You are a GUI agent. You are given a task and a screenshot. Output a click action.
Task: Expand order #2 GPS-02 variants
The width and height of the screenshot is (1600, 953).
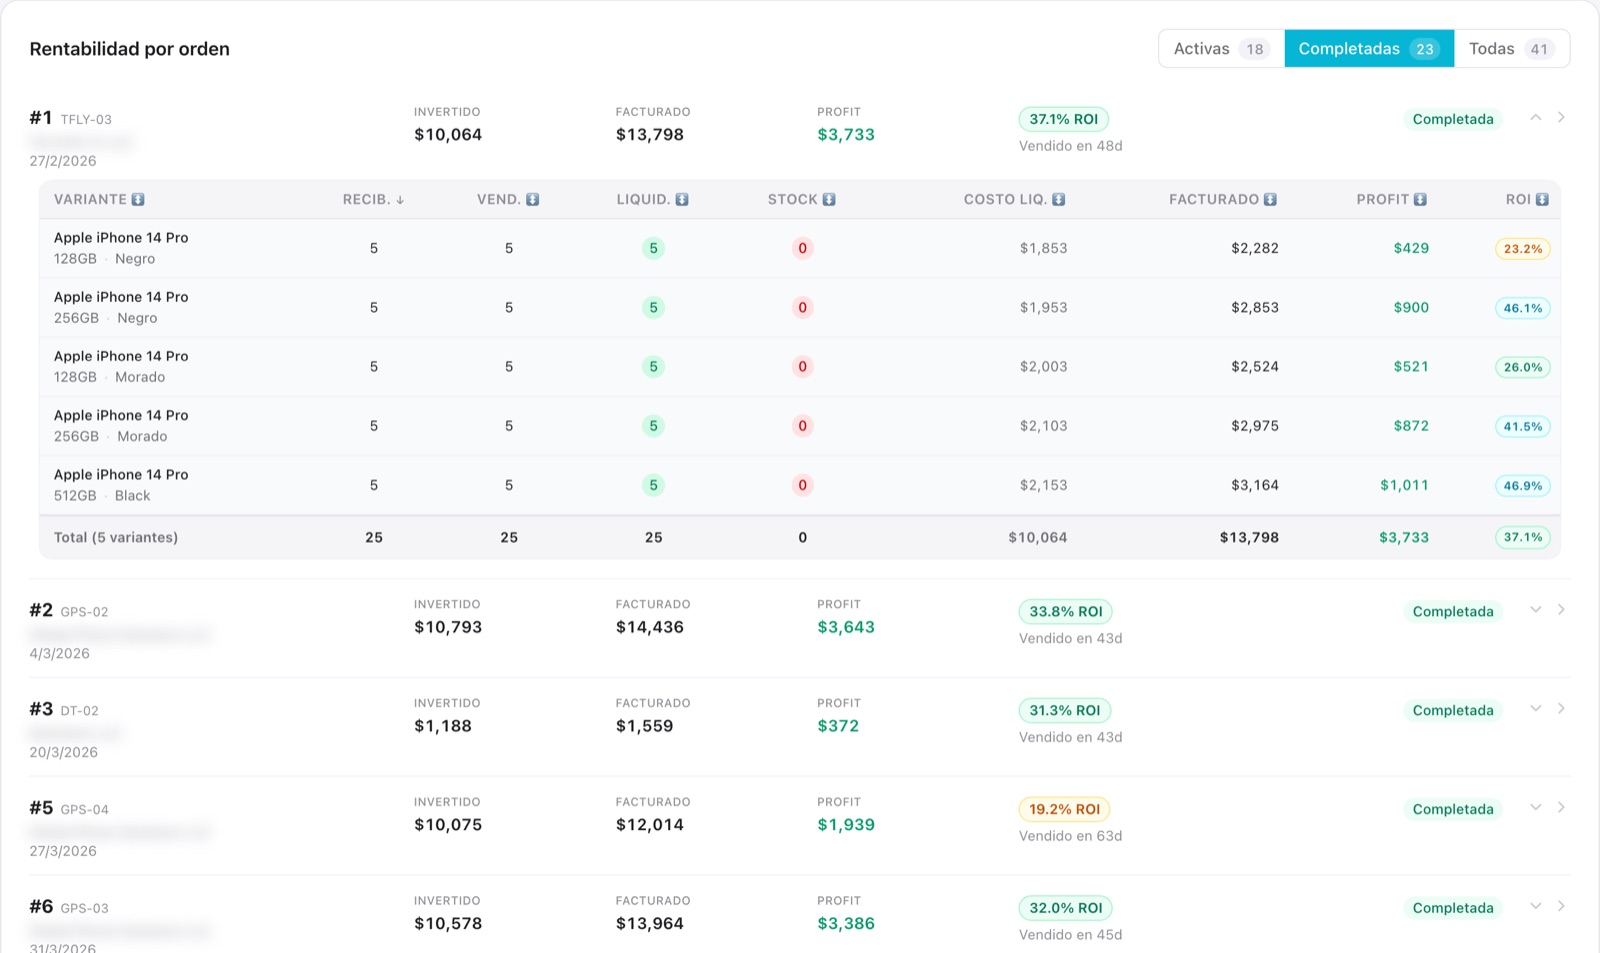coord(1535,610)
